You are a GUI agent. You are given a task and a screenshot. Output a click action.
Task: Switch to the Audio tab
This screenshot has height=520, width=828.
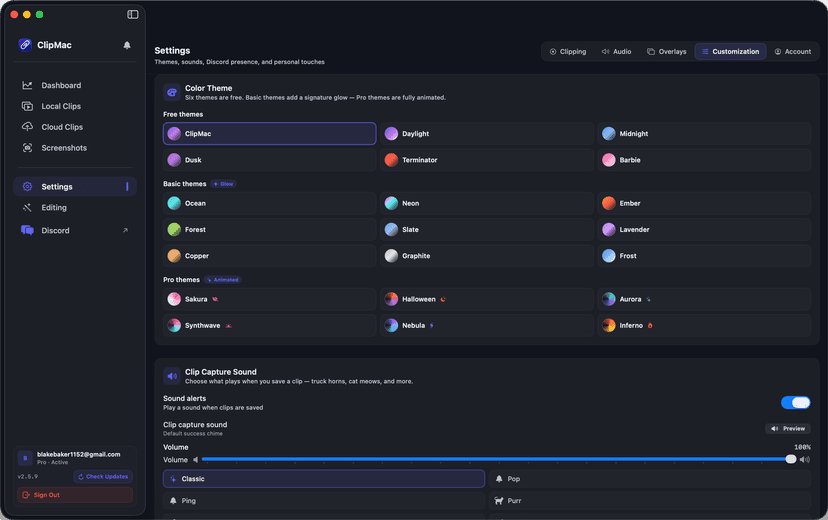coord(616,51)
